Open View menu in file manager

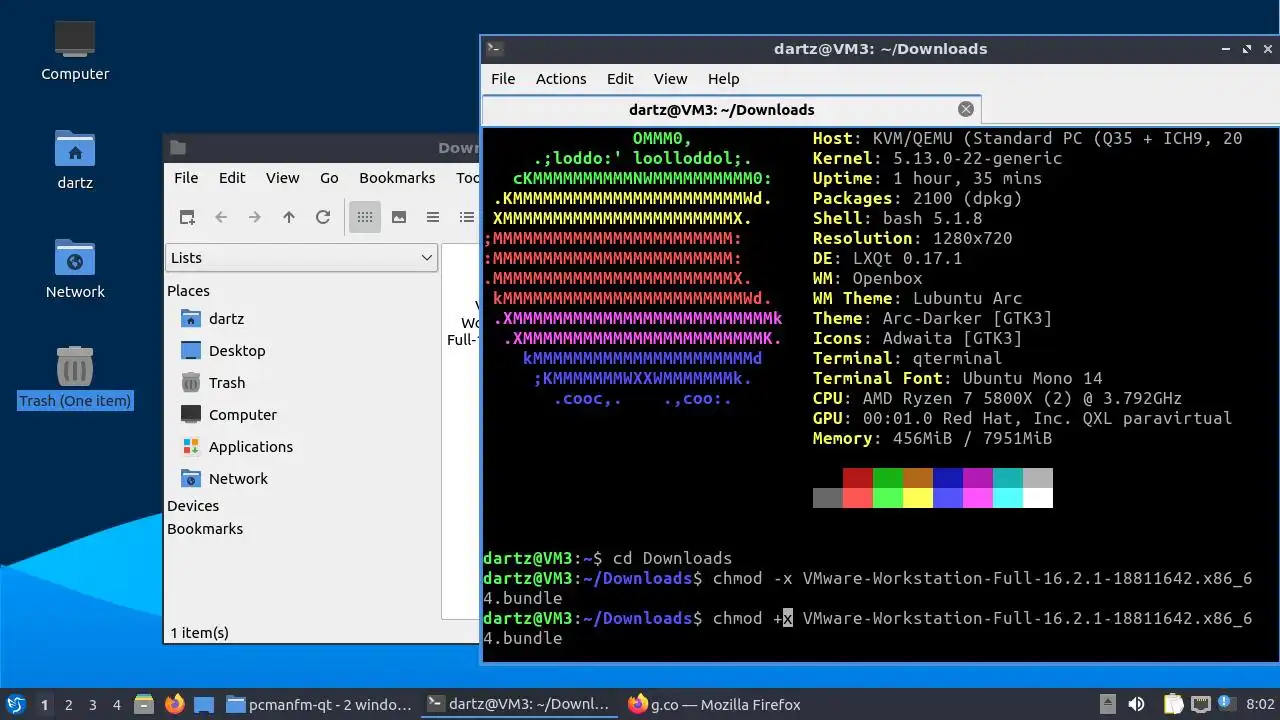282,178
